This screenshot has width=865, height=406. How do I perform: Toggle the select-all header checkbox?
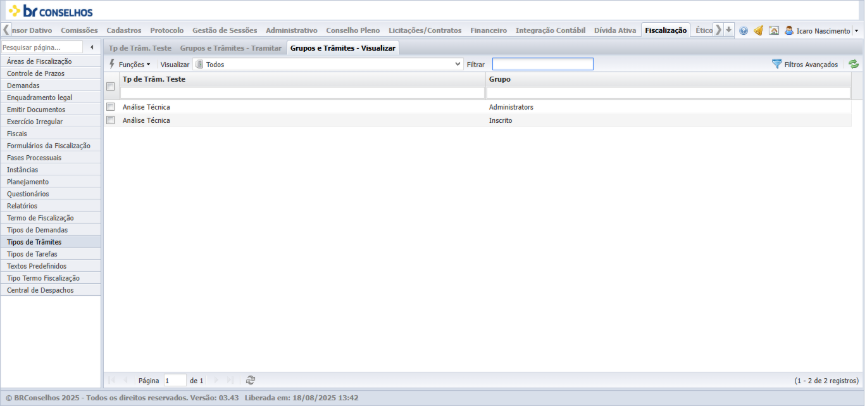110,86
